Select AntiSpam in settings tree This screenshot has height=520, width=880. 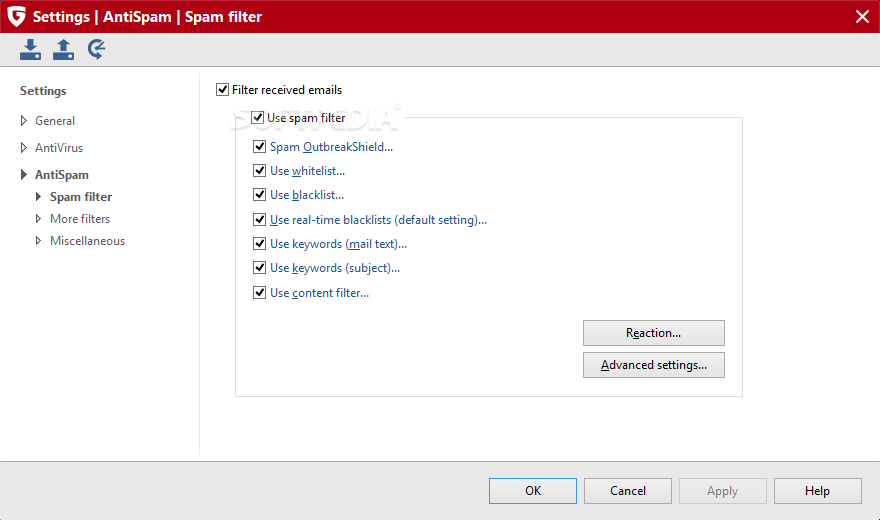click(62, 175)
